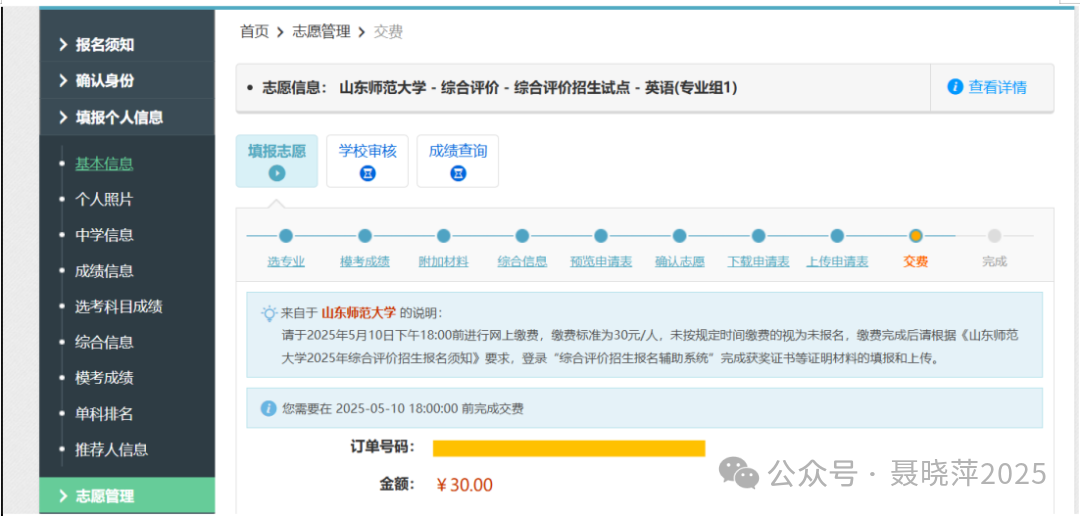Click the step dot above 综合信息
The width and height of the screenshot is (1080, 516).
tap(522, 236)
